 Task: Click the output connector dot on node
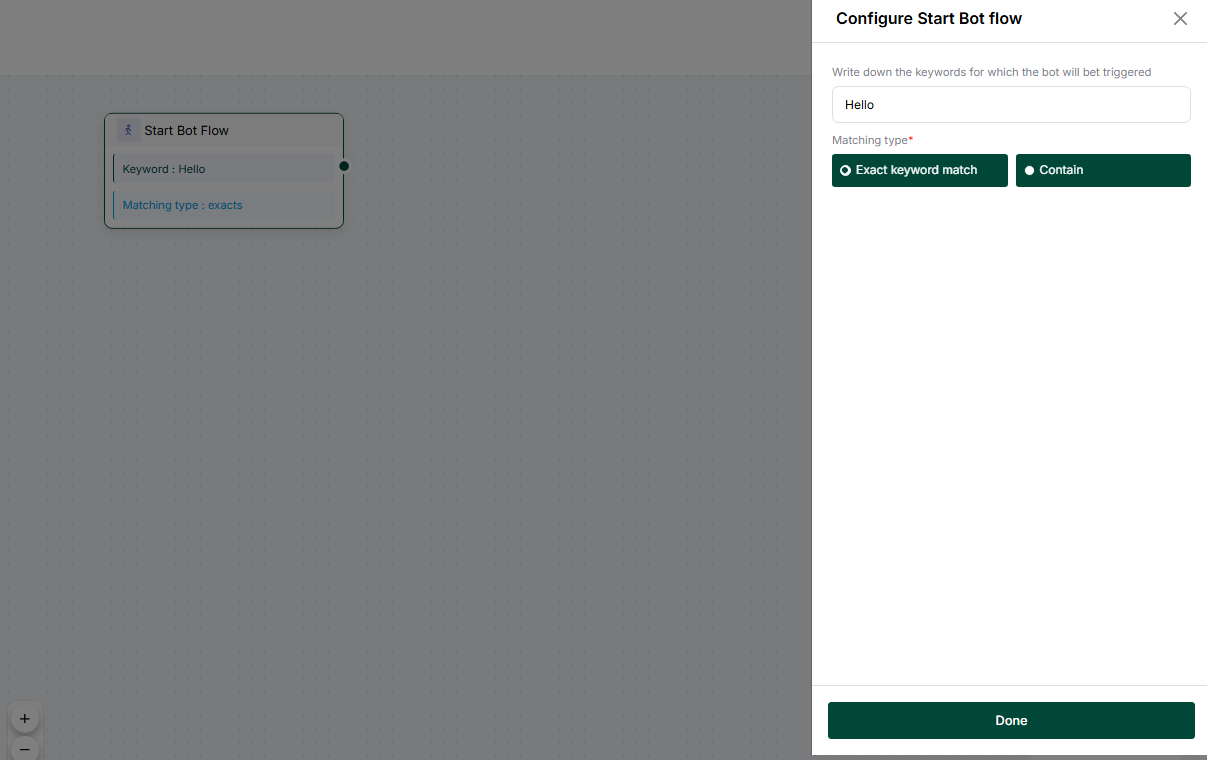coord(344,166)
